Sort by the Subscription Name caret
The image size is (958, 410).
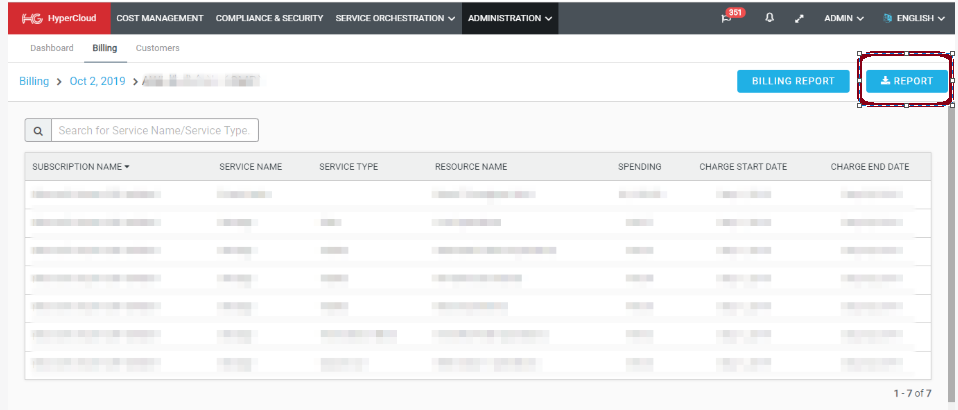pos(127,167)
